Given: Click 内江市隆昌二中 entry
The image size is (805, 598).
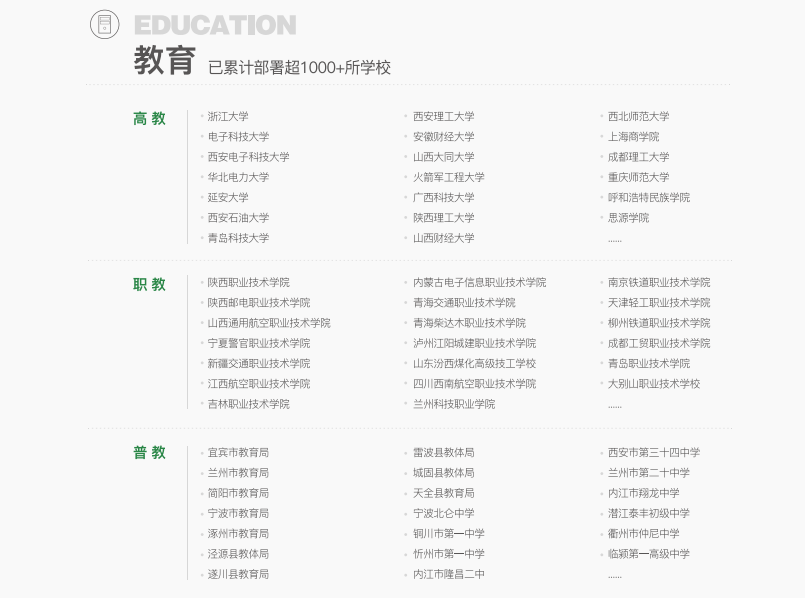Looking at the screenshot, I should pyautogui.click(x=449, y=574).
